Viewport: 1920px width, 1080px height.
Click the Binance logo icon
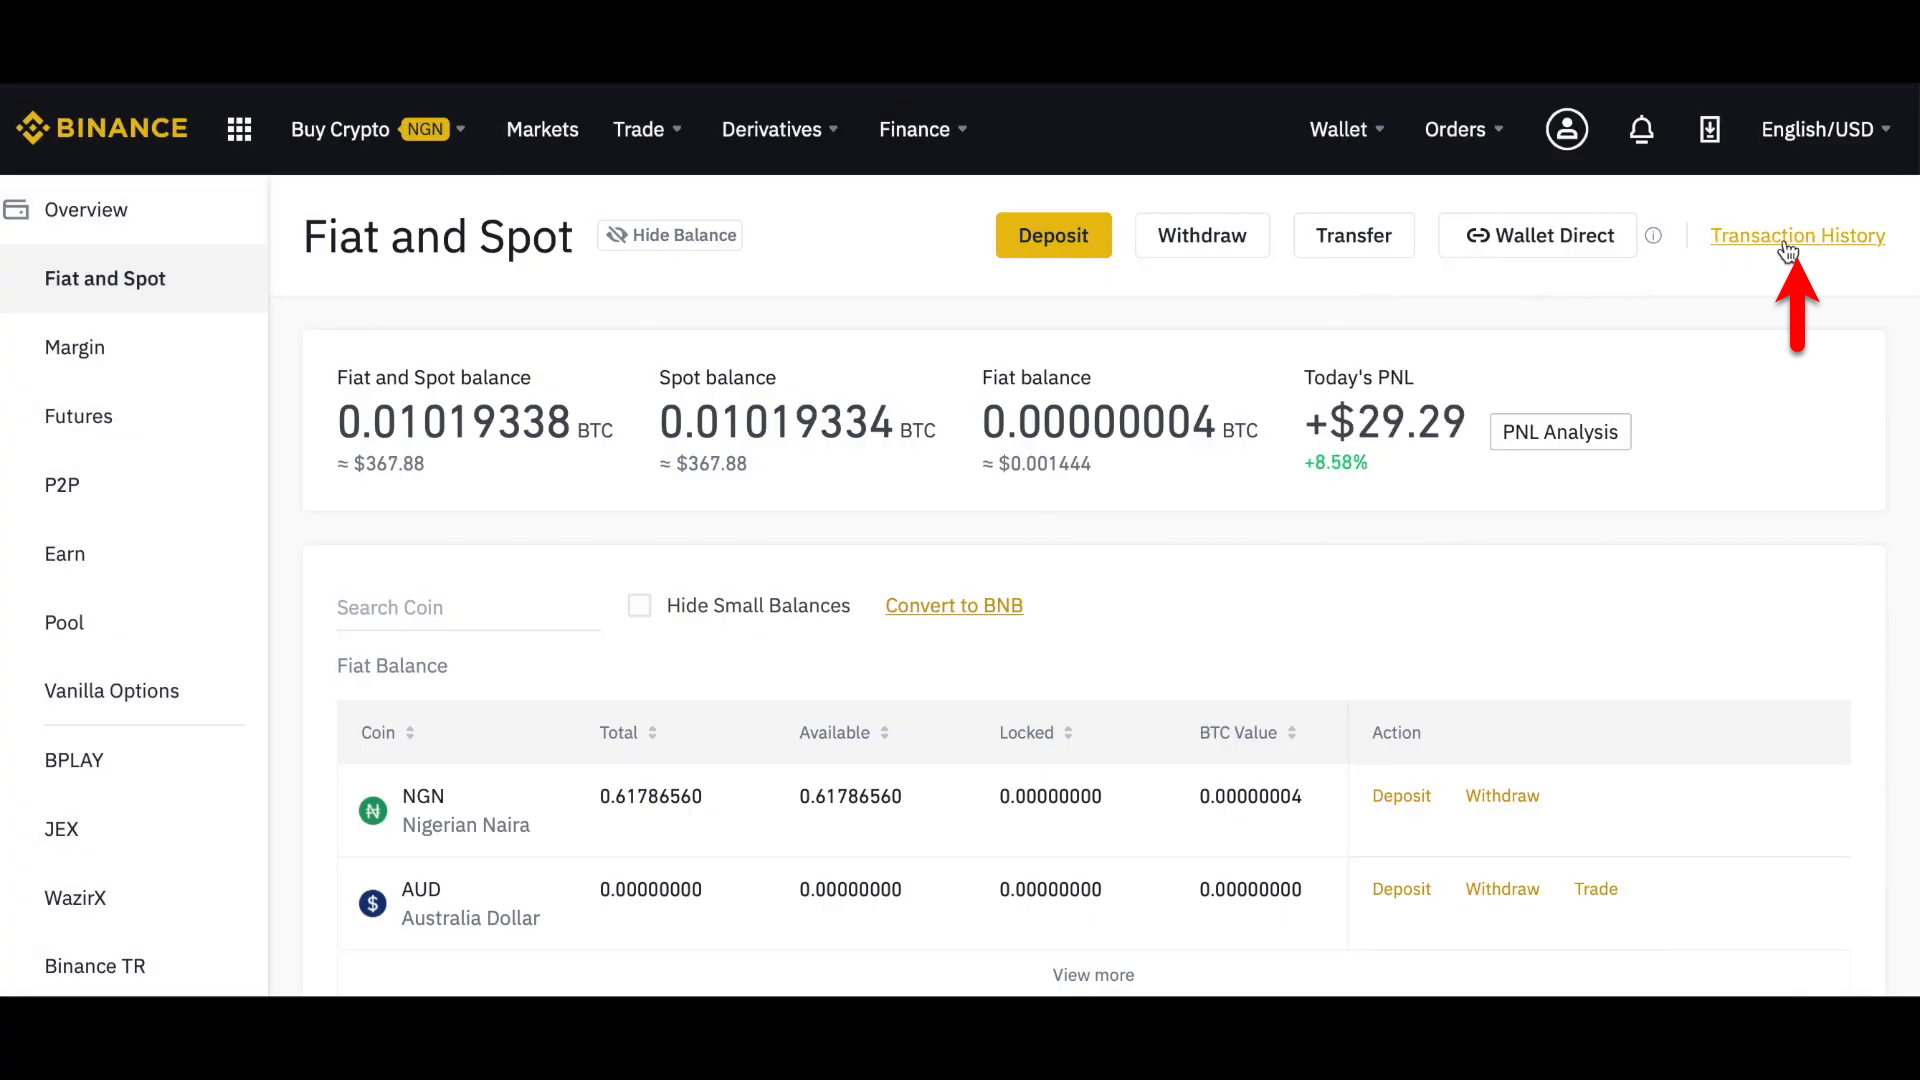tap(29, 128)
